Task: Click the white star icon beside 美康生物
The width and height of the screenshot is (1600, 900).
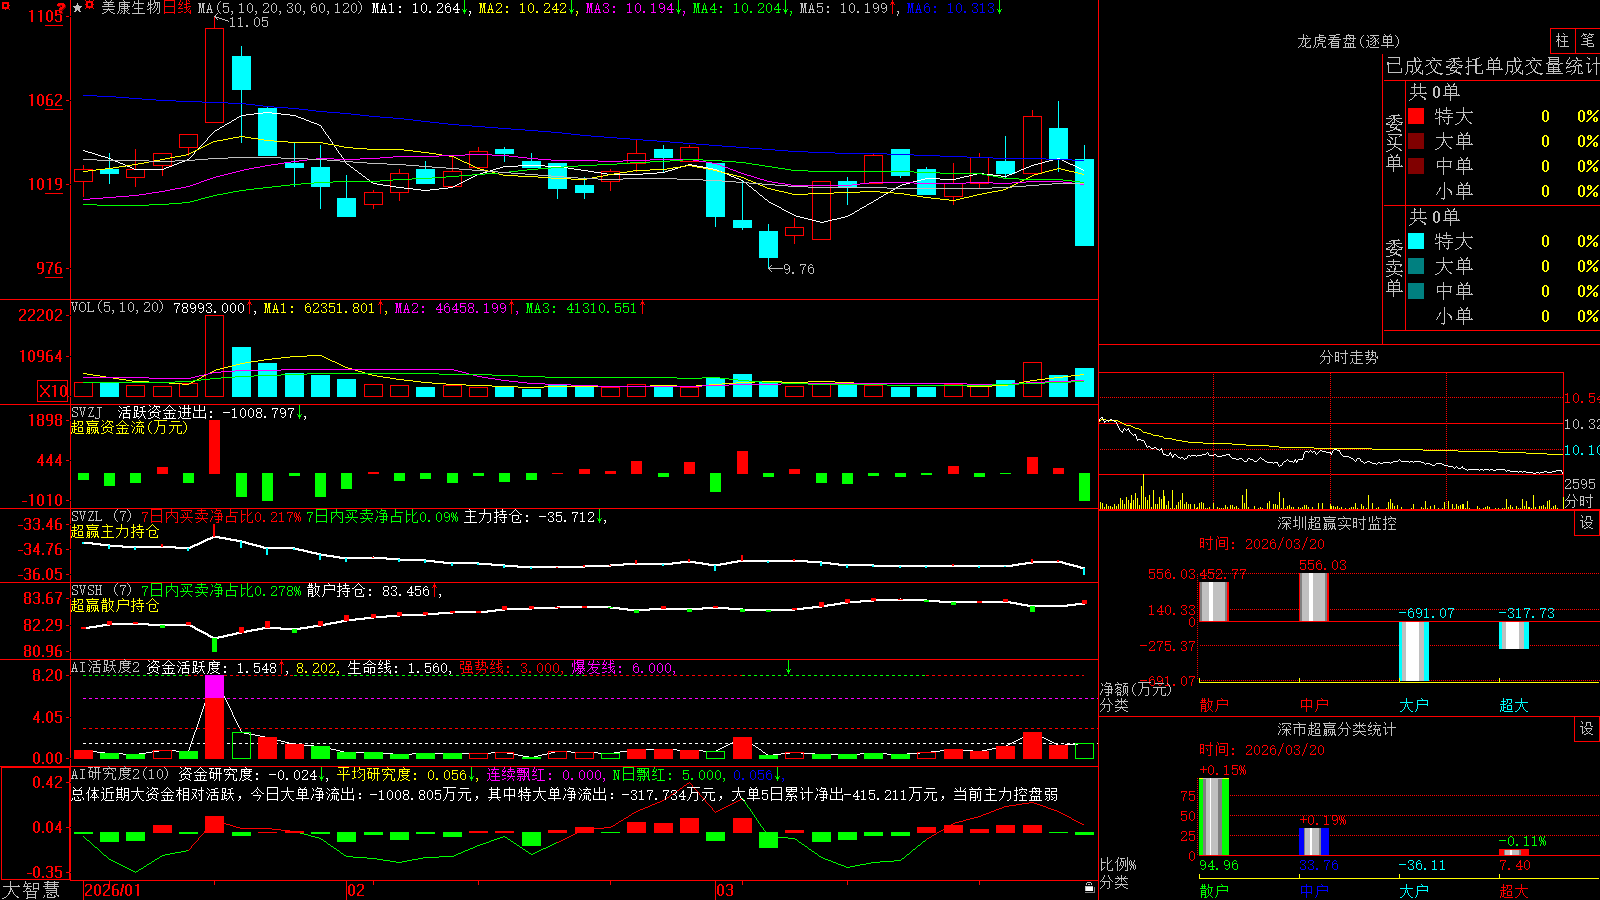Action: coord(78,7)
